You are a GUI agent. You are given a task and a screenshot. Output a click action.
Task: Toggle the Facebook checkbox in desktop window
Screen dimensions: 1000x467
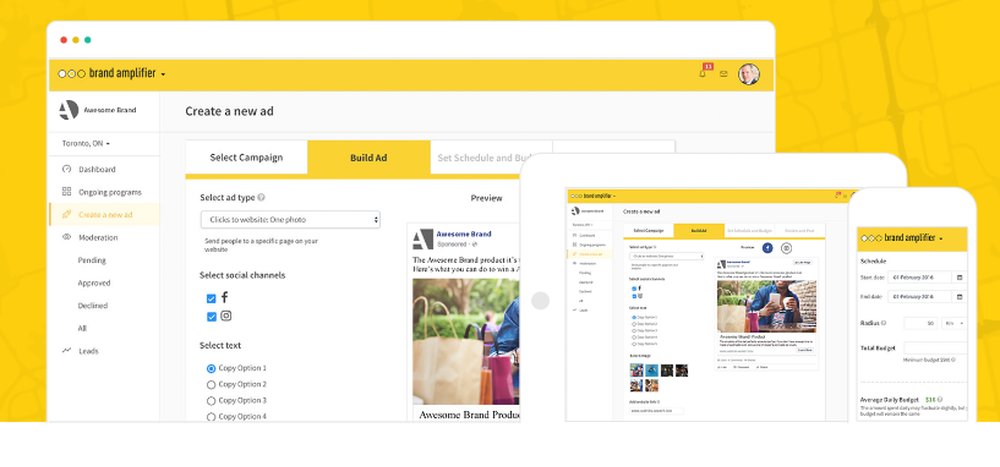[x=211, y=298]
